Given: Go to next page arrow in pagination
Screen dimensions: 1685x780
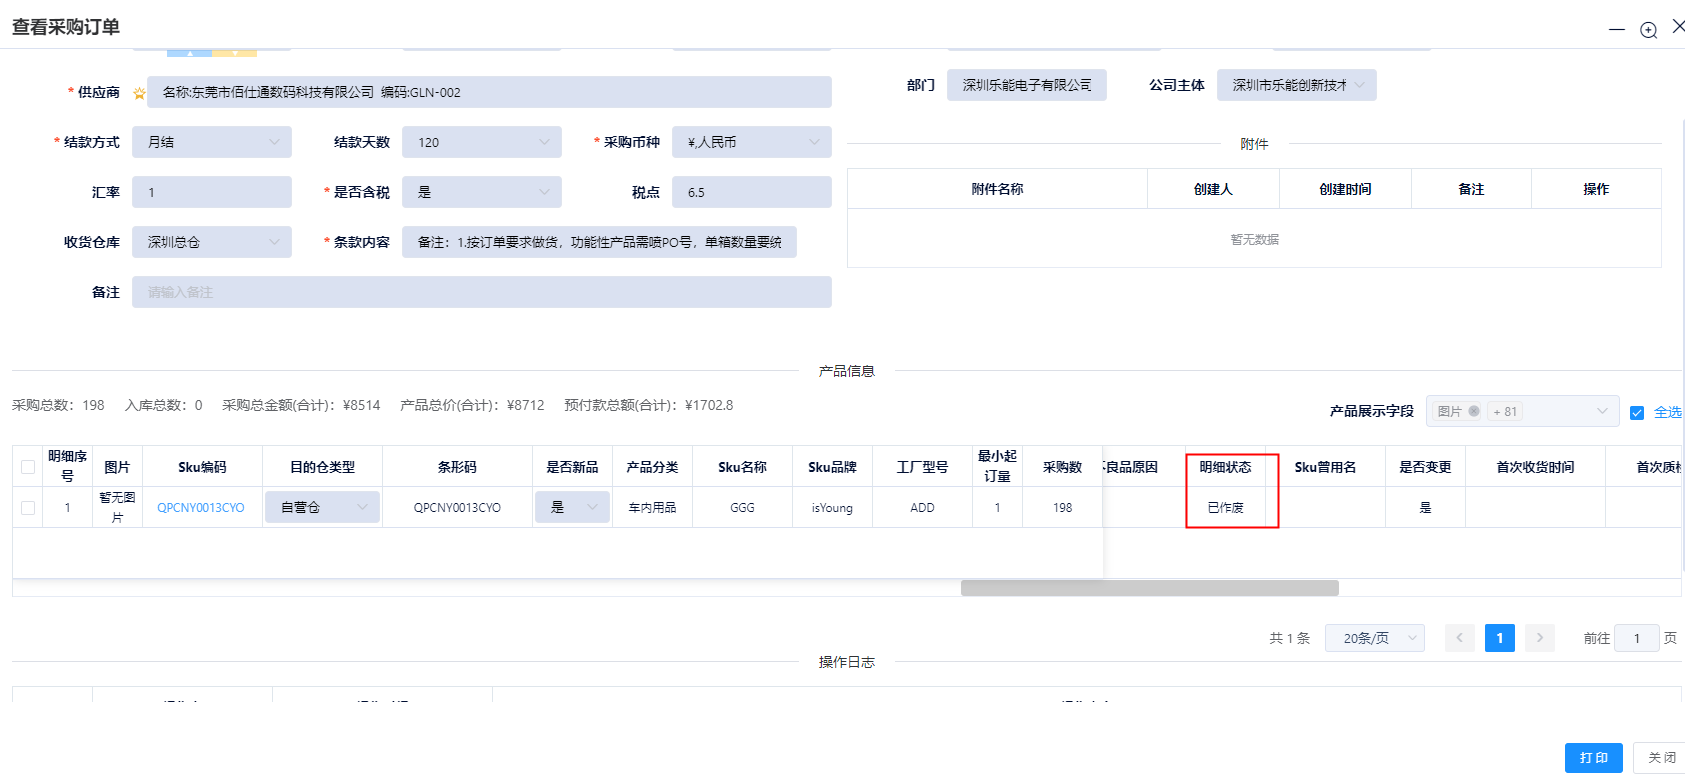Looking at the screenshot, I should click(x=1539, y=638).
